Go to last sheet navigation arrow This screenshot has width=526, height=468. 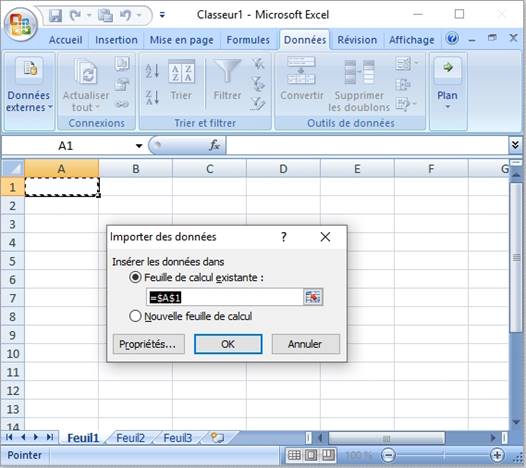coord(50,437)
